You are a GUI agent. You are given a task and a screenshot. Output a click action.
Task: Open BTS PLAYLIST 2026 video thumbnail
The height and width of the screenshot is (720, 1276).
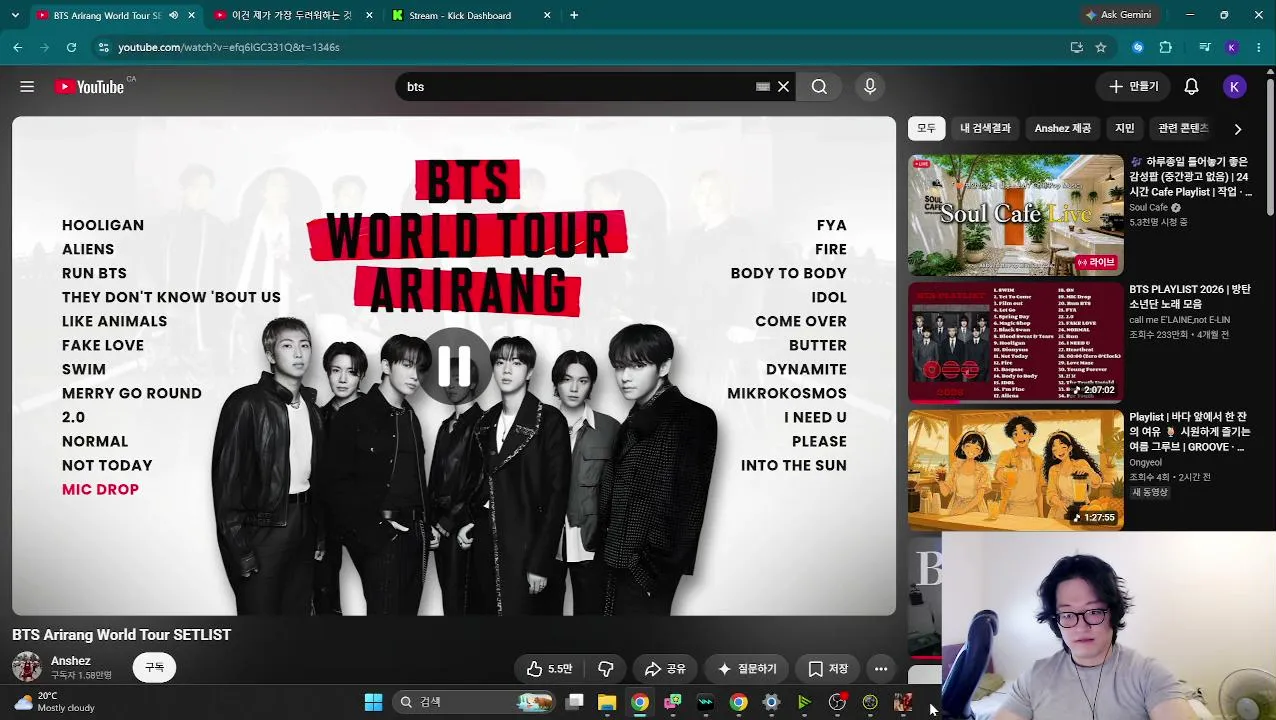1015,342
